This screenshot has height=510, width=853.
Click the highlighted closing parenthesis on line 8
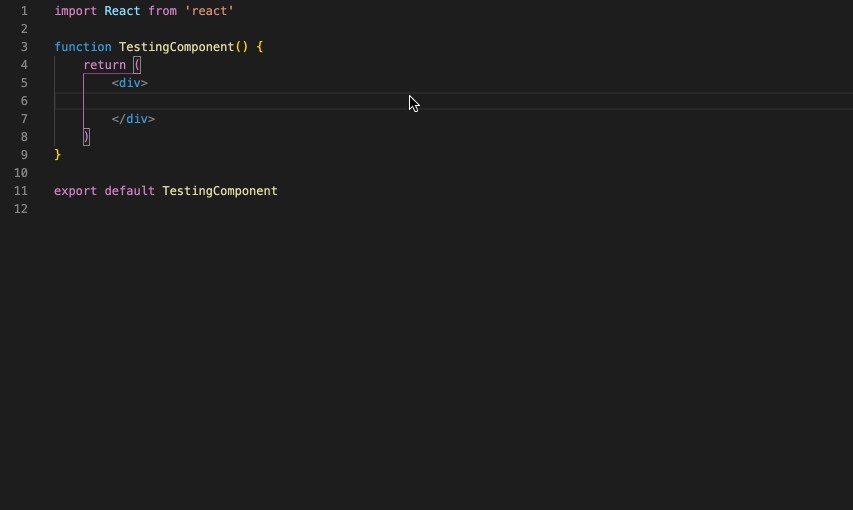[86, 137]
